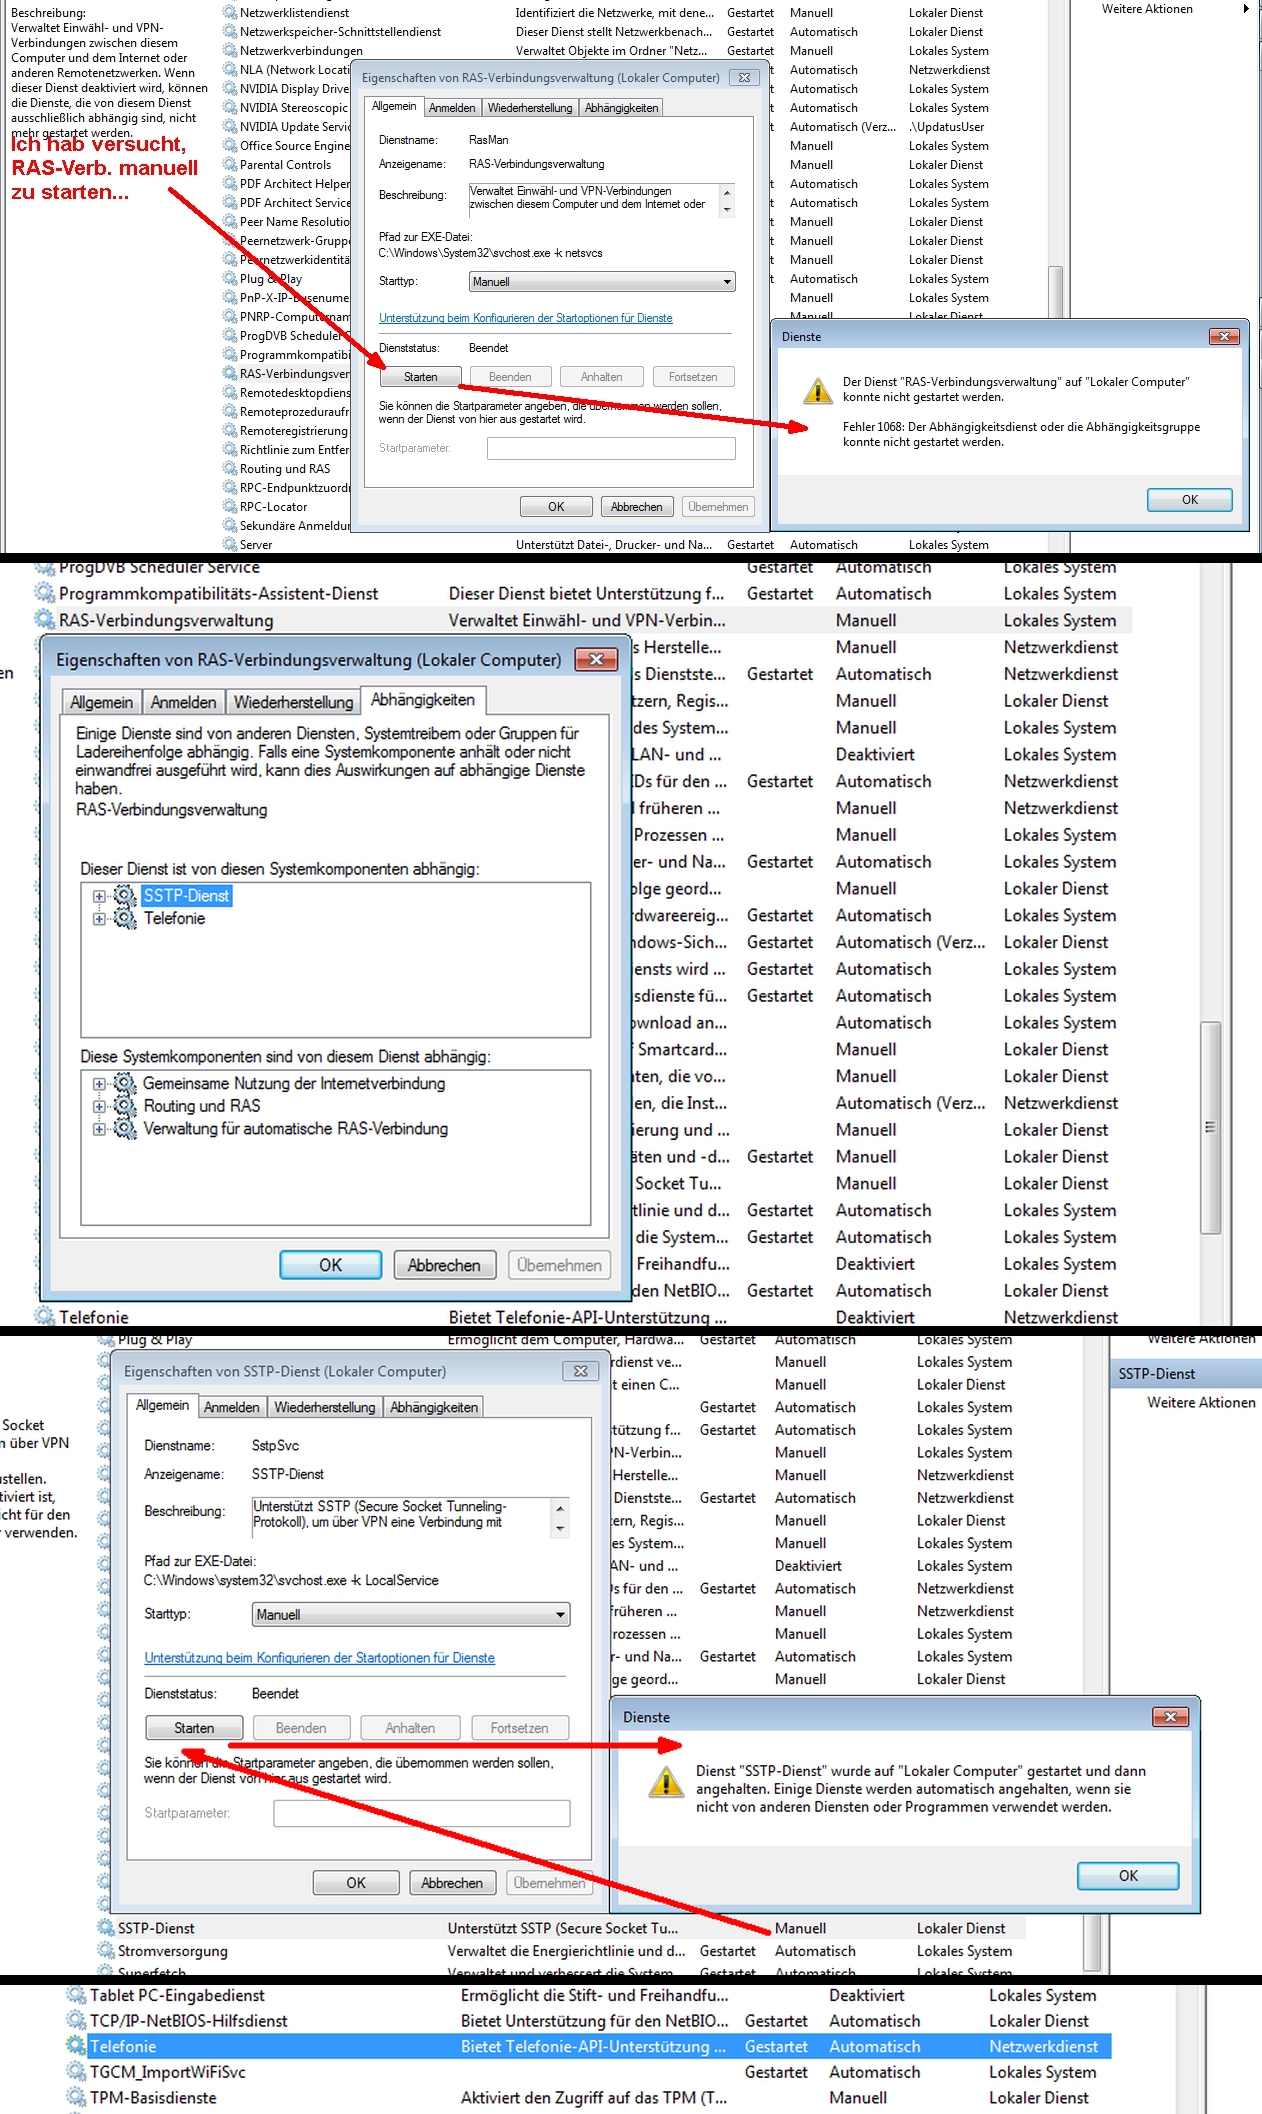Expand the SSTP-Dienst dependency tree node

point(99,896)
